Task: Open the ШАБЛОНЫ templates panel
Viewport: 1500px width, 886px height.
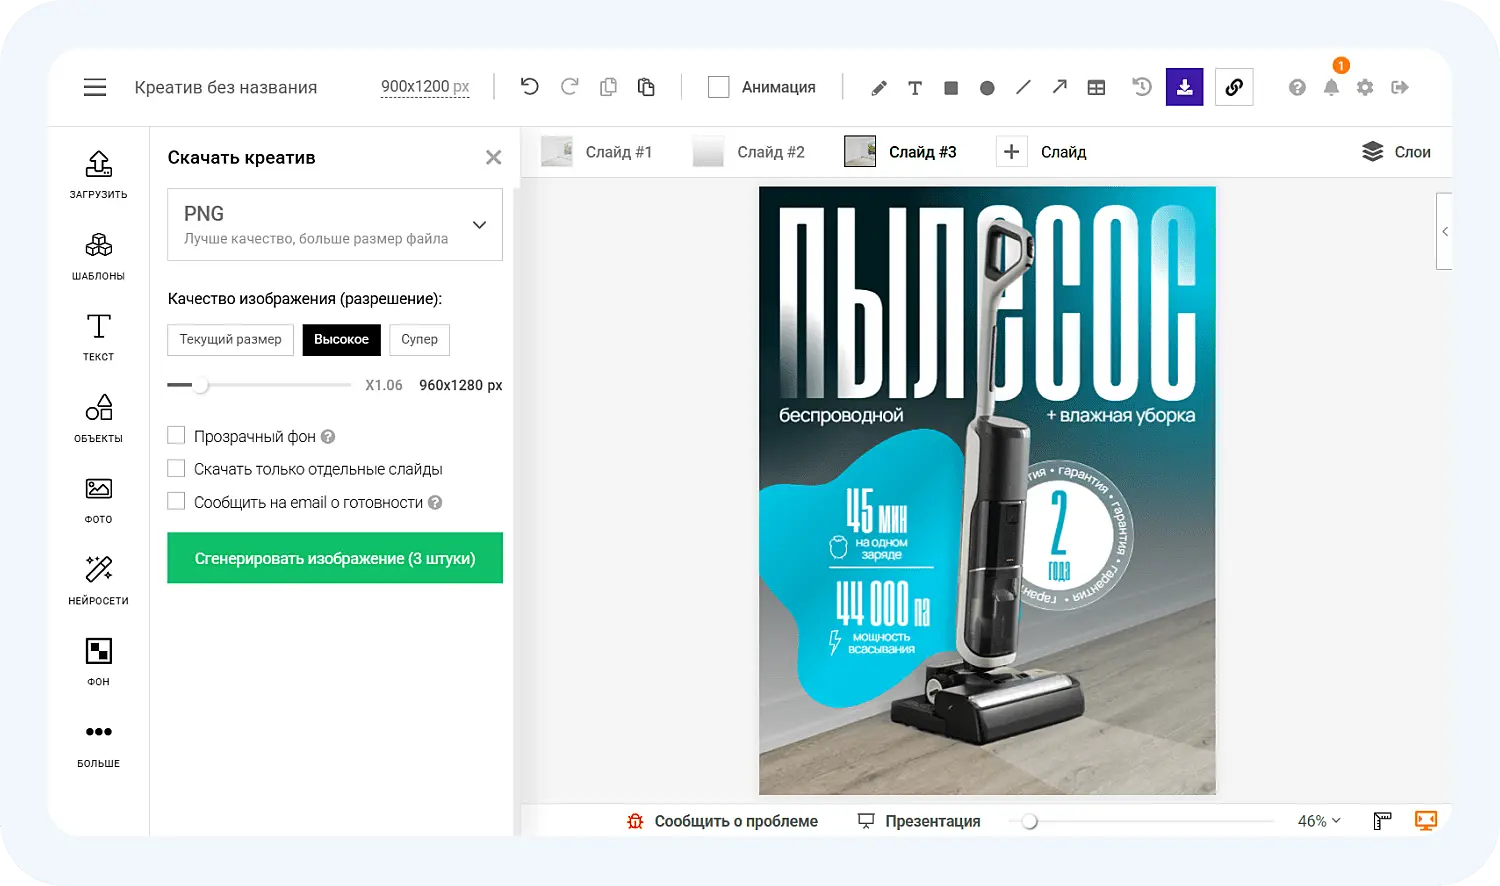Action: [97, 255]
